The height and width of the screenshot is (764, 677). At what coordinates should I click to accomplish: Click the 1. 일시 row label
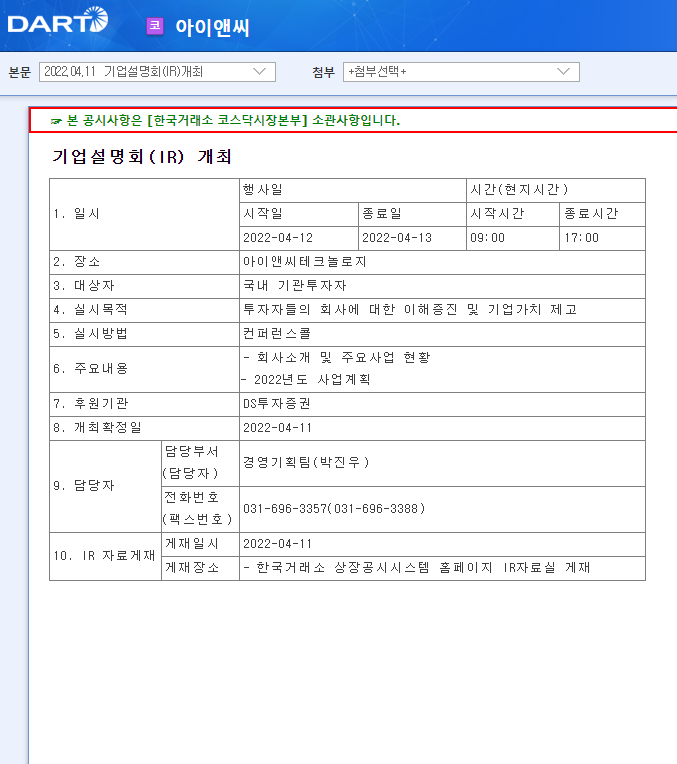click(144, 214)
